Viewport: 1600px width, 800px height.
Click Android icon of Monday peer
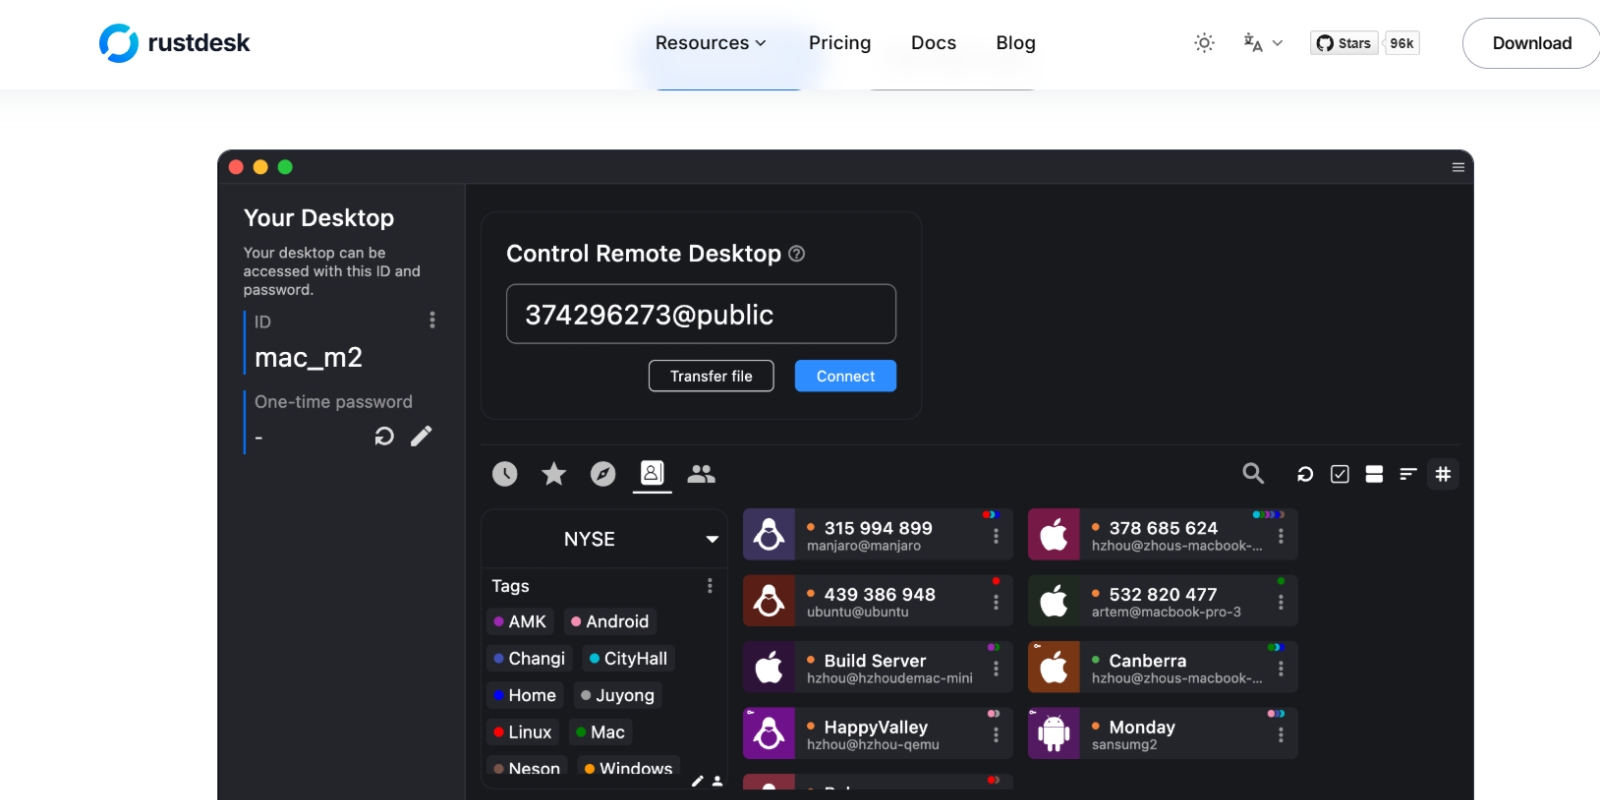tap(1054, 734)
